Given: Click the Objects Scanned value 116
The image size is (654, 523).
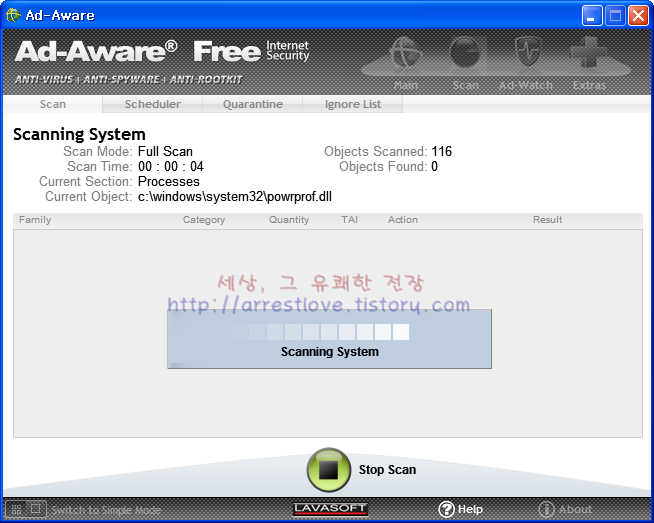Looking at the screenshot, I should [x=442, y=151].
